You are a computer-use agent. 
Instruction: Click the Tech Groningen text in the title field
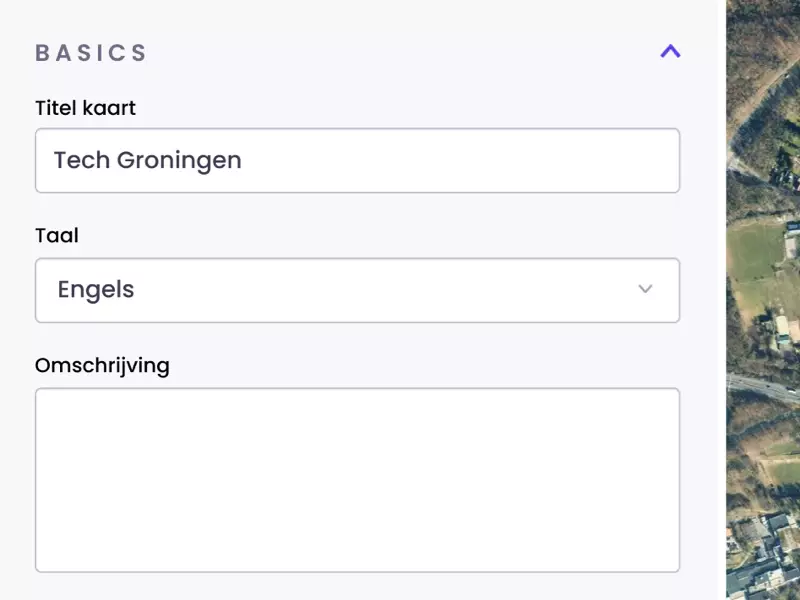147,160
